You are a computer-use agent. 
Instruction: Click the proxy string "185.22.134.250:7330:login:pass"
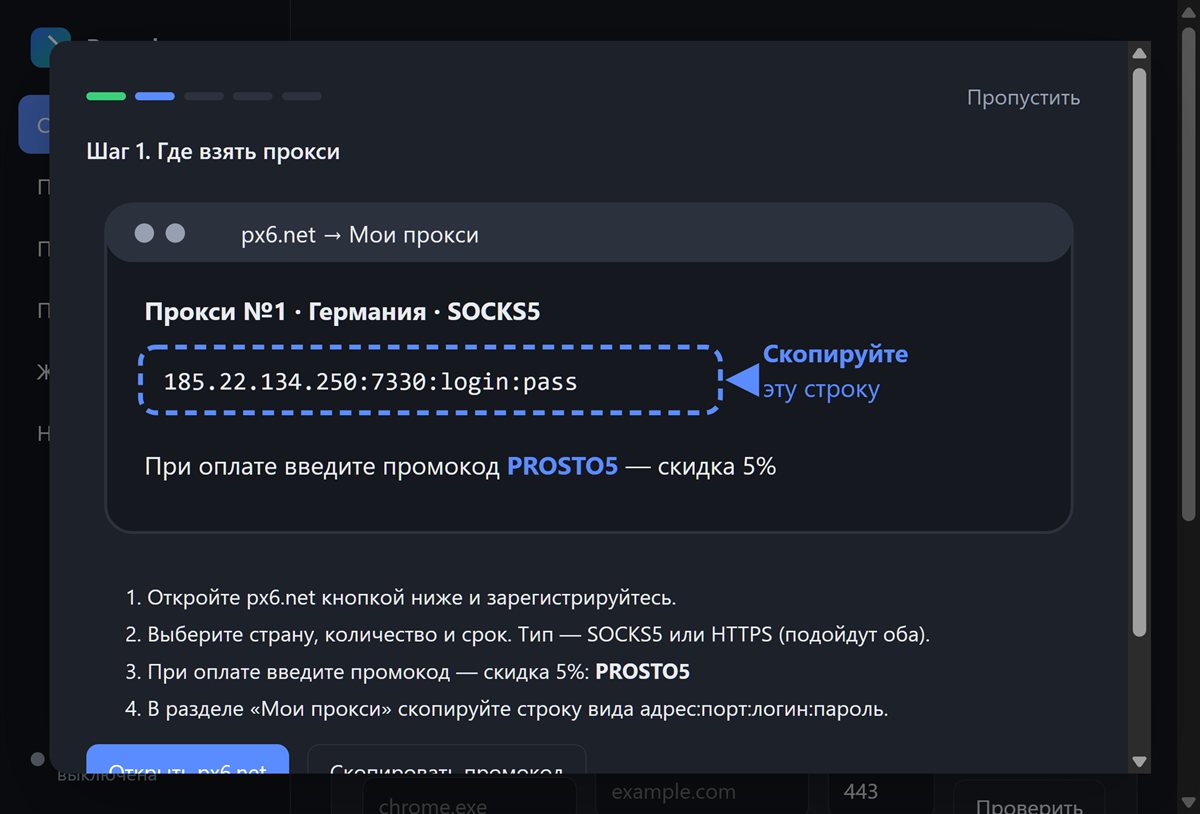pos(371,382)
